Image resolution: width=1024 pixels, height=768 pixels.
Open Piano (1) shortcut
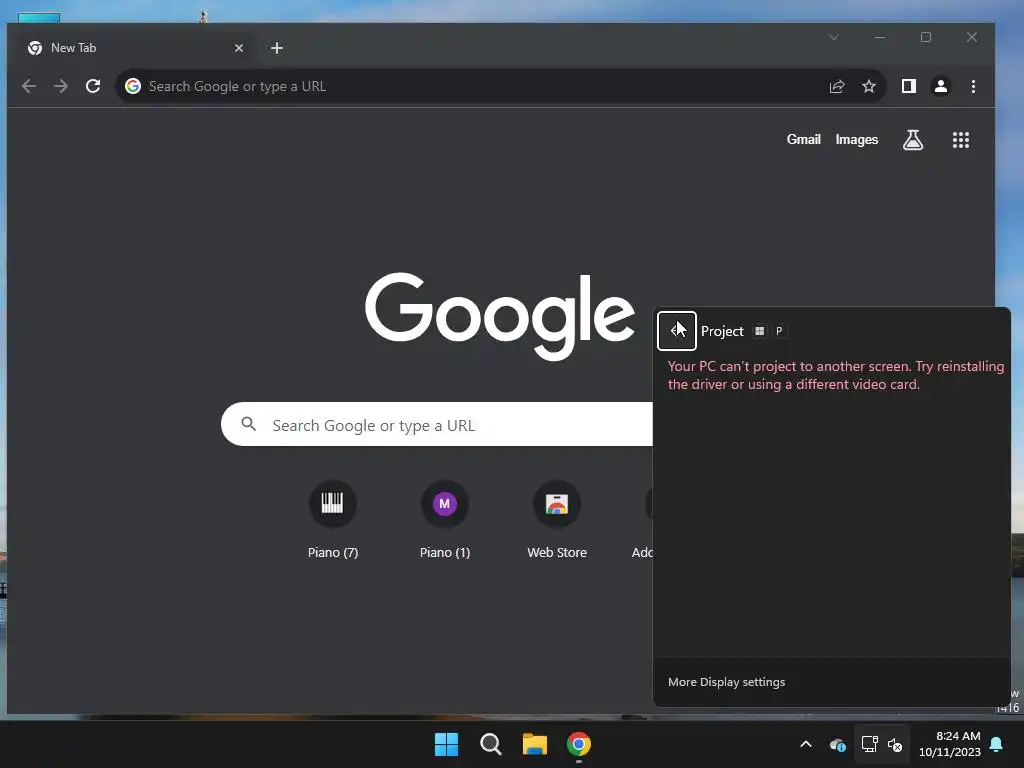coord(445,520)
